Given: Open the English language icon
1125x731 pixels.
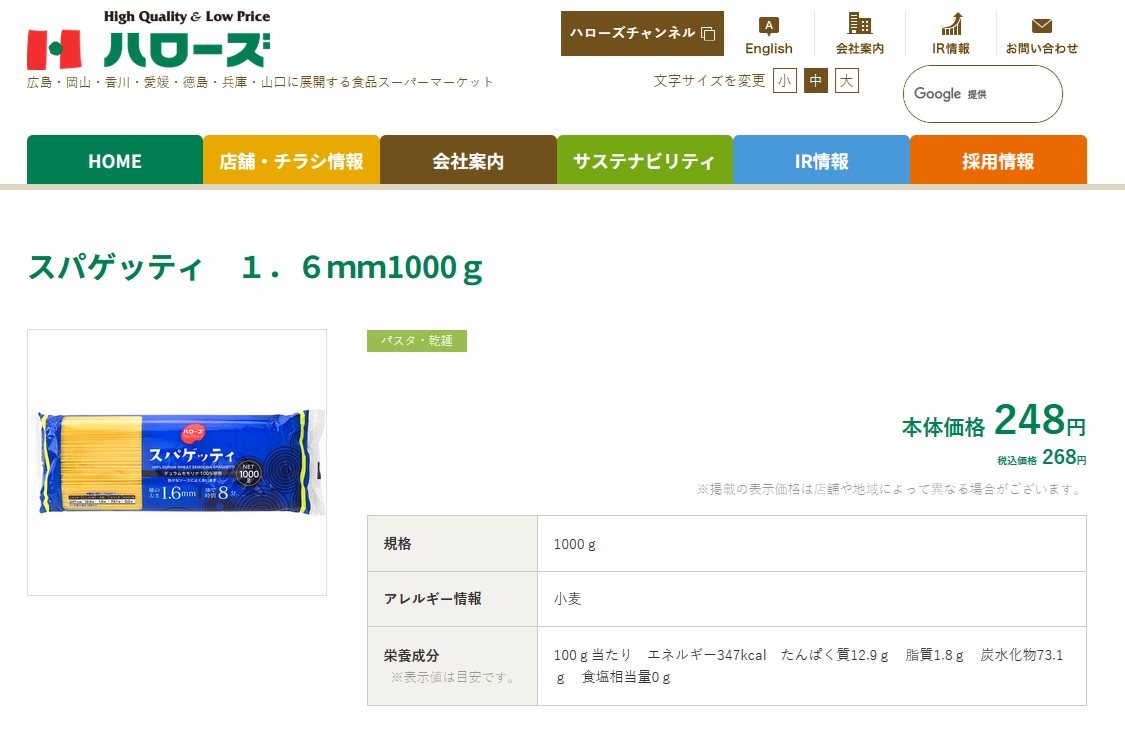Looking at the screenshot, I should pyautogui.click(x=768, y=27).
